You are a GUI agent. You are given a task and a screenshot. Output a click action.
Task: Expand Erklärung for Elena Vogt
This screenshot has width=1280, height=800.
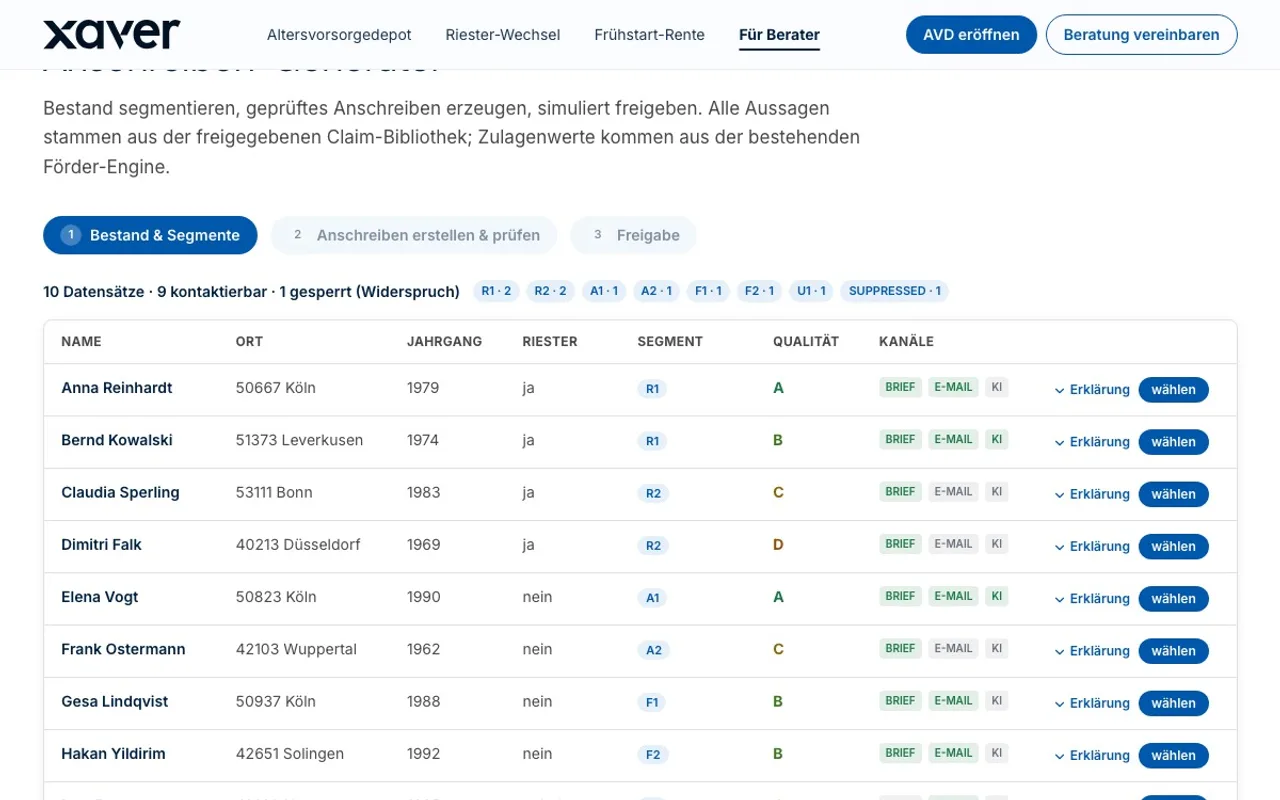tap(1092, 599)
